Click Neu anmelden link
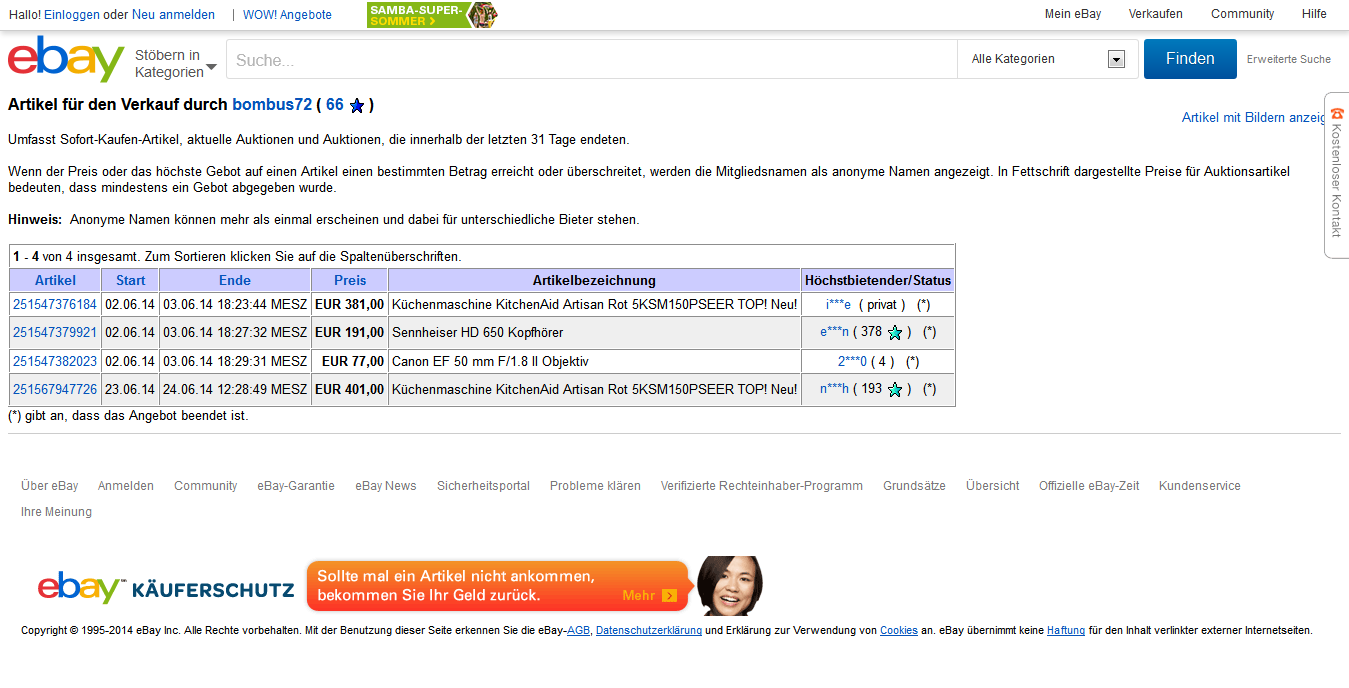 173,14
